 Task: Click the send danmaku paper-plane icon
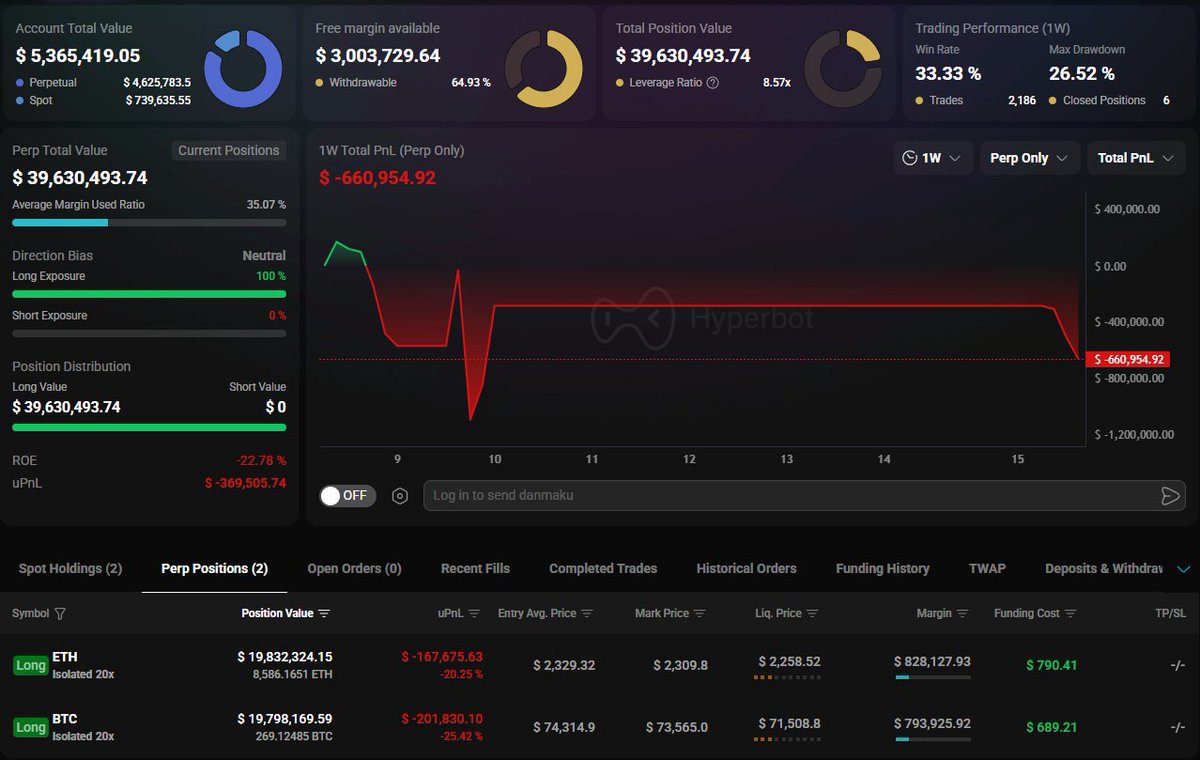coord(1169,496)
